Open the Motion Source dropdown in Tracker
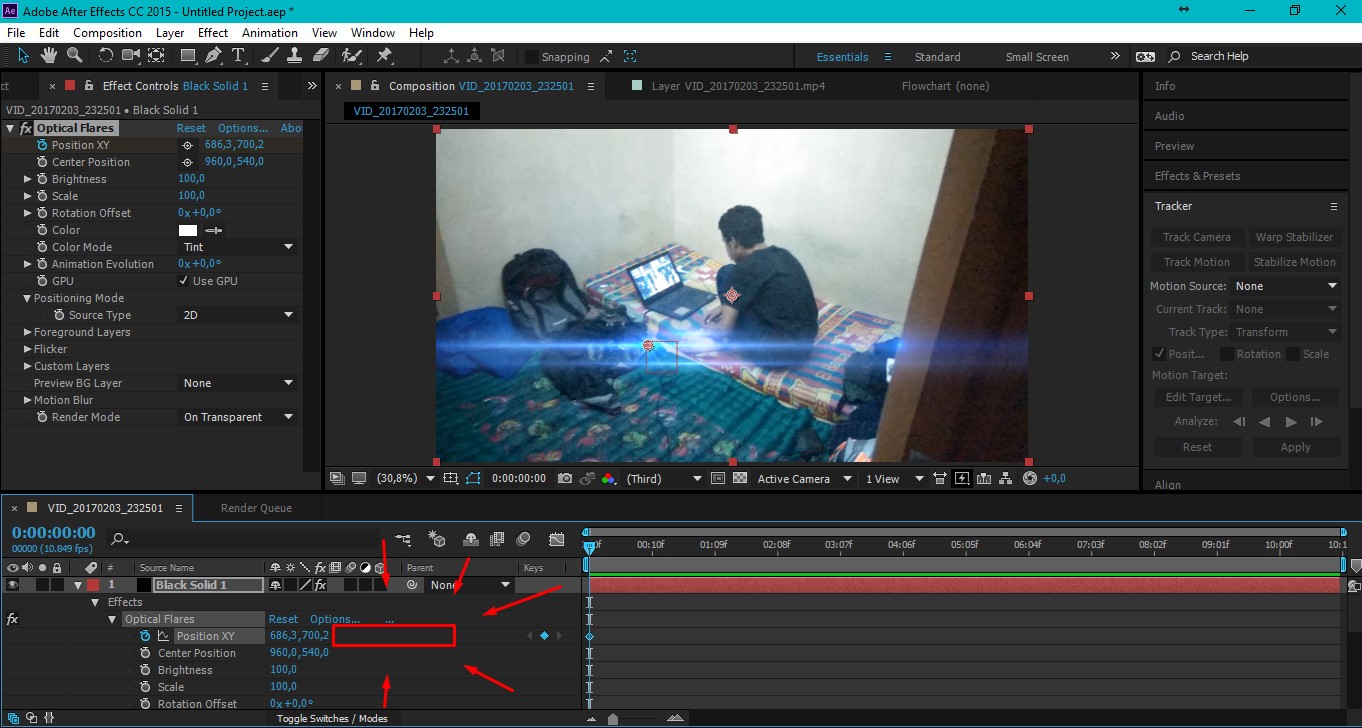This screenshot has height=728, width=1362. click(x=1286, y=286)
